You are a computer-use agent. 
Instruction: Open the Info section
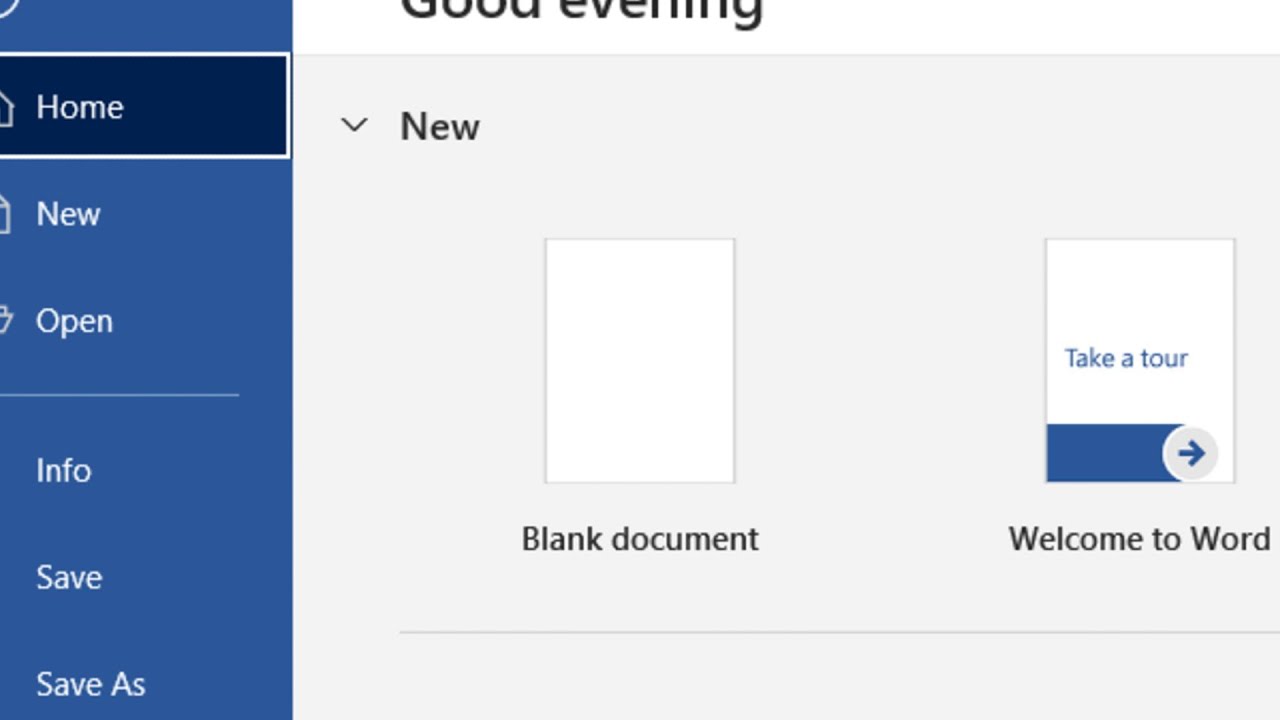click(x=144, y=470)
